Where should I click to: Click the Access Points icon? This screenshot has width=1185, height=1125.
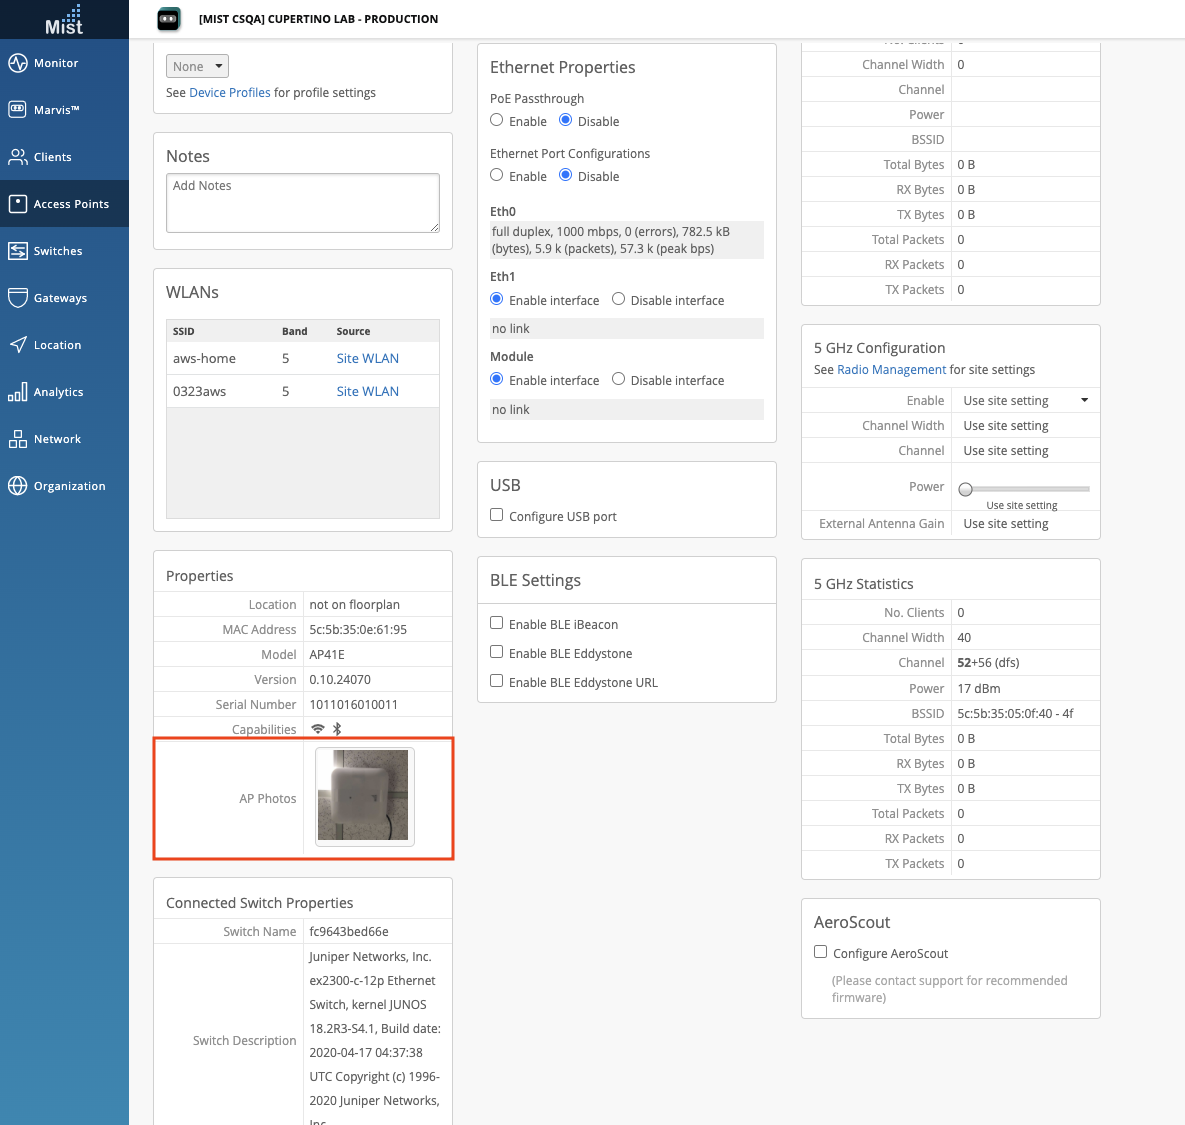click(x=18, y=203)
